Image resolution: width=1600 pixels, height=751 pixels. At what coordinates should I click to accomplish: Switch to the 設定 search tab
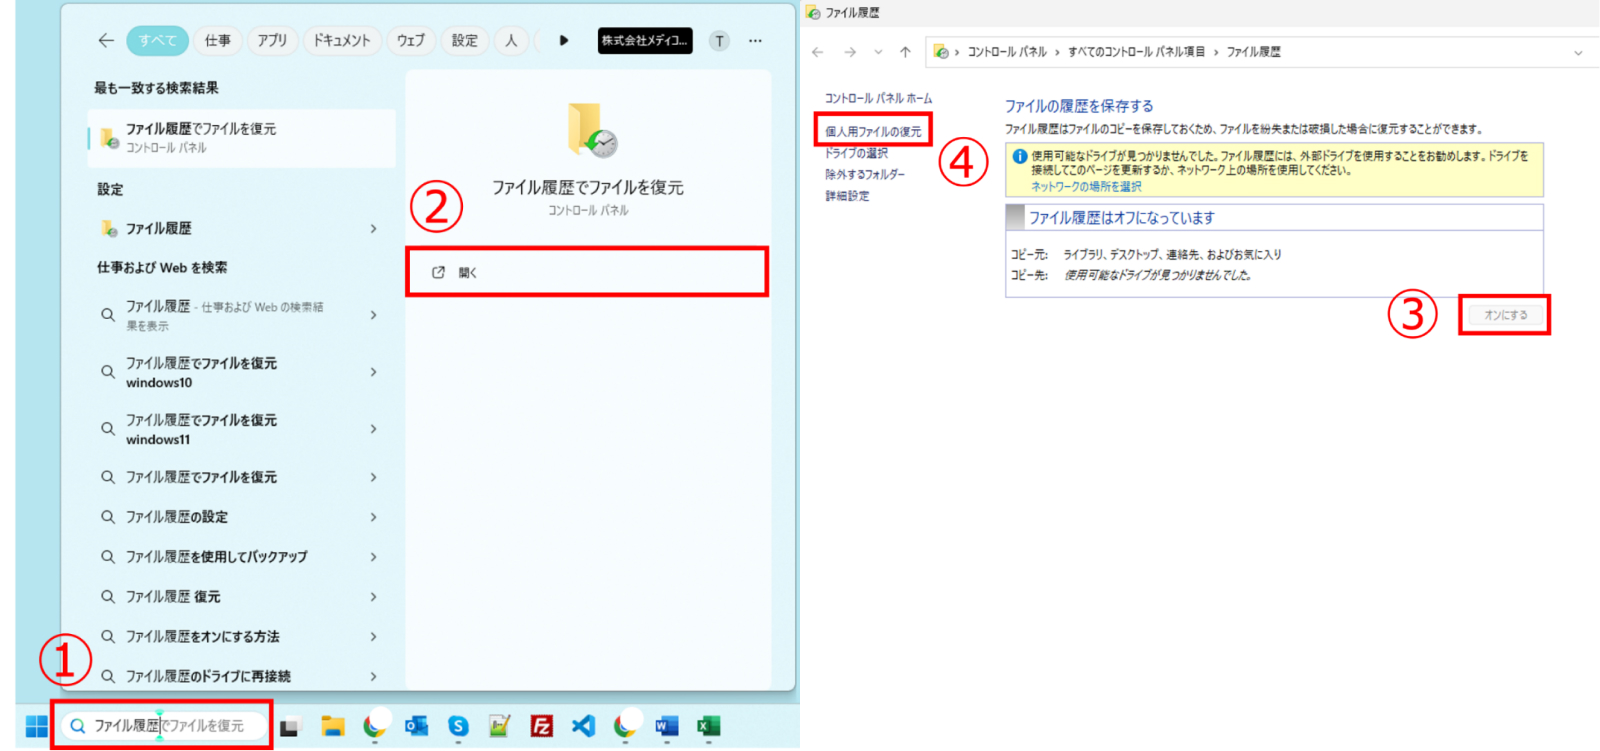tap(464, 41)
